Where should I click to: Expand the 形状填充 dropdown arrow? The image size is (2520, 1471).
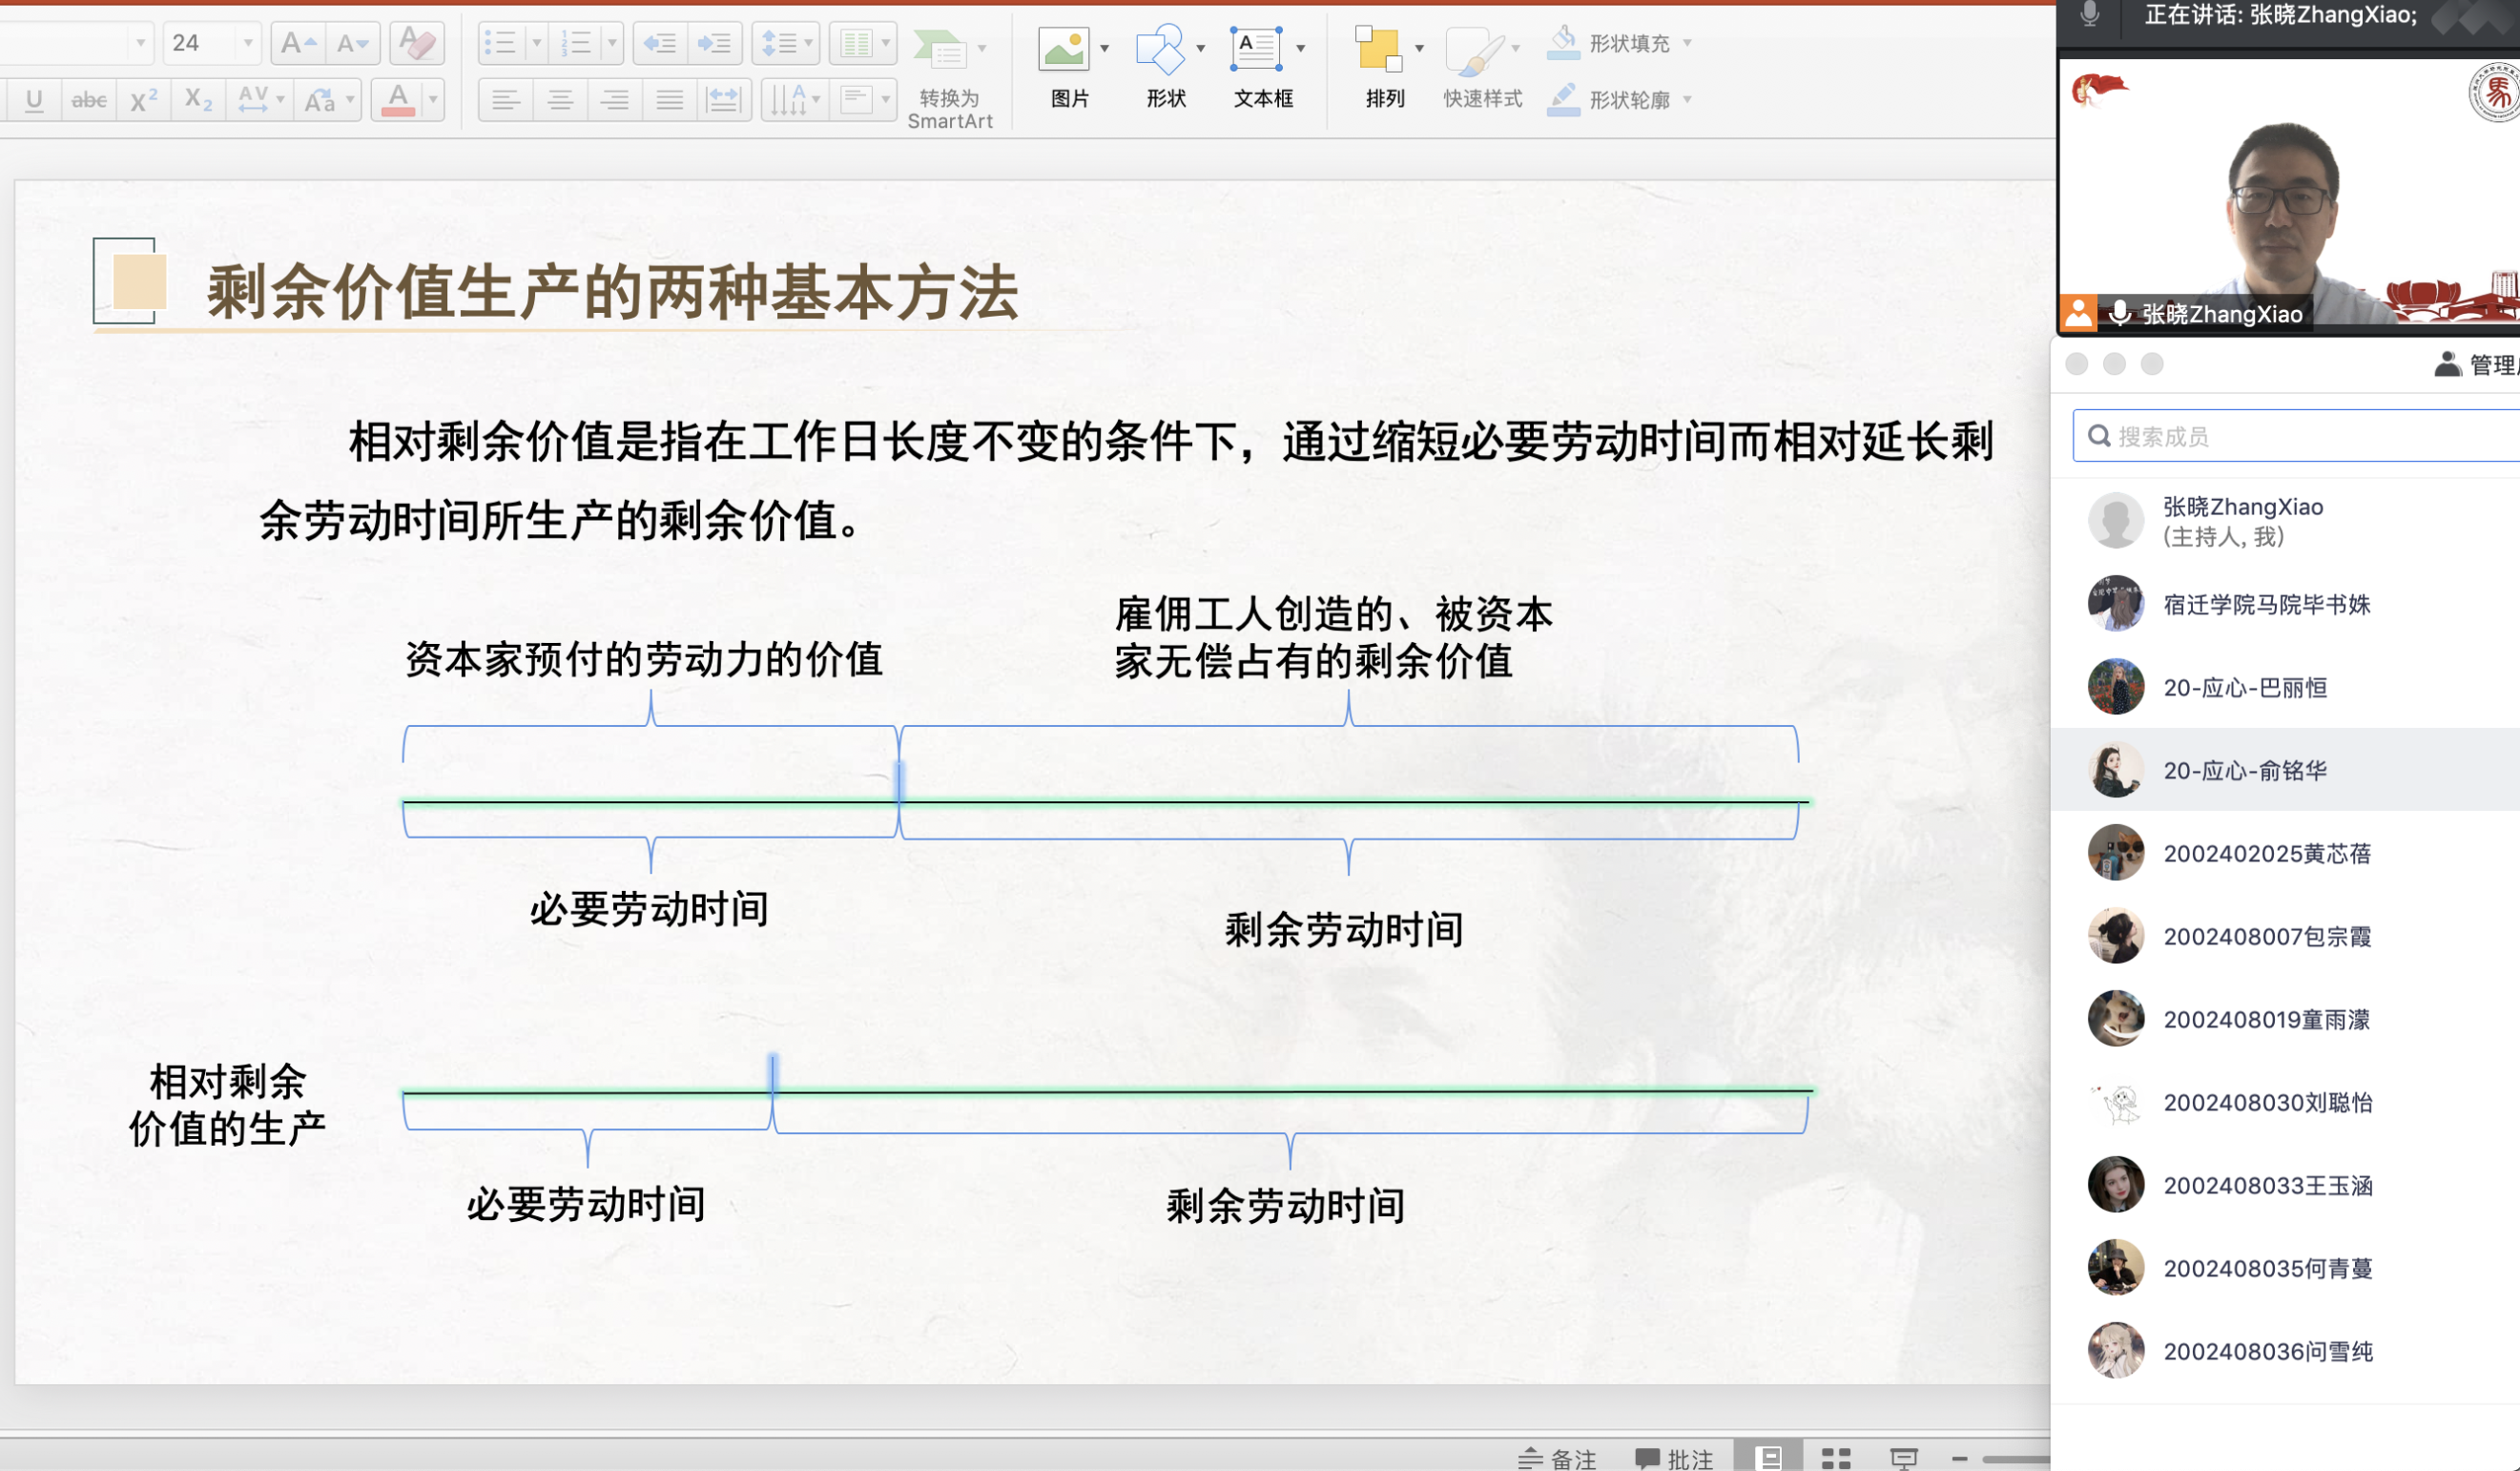(x=1688, y=43)
